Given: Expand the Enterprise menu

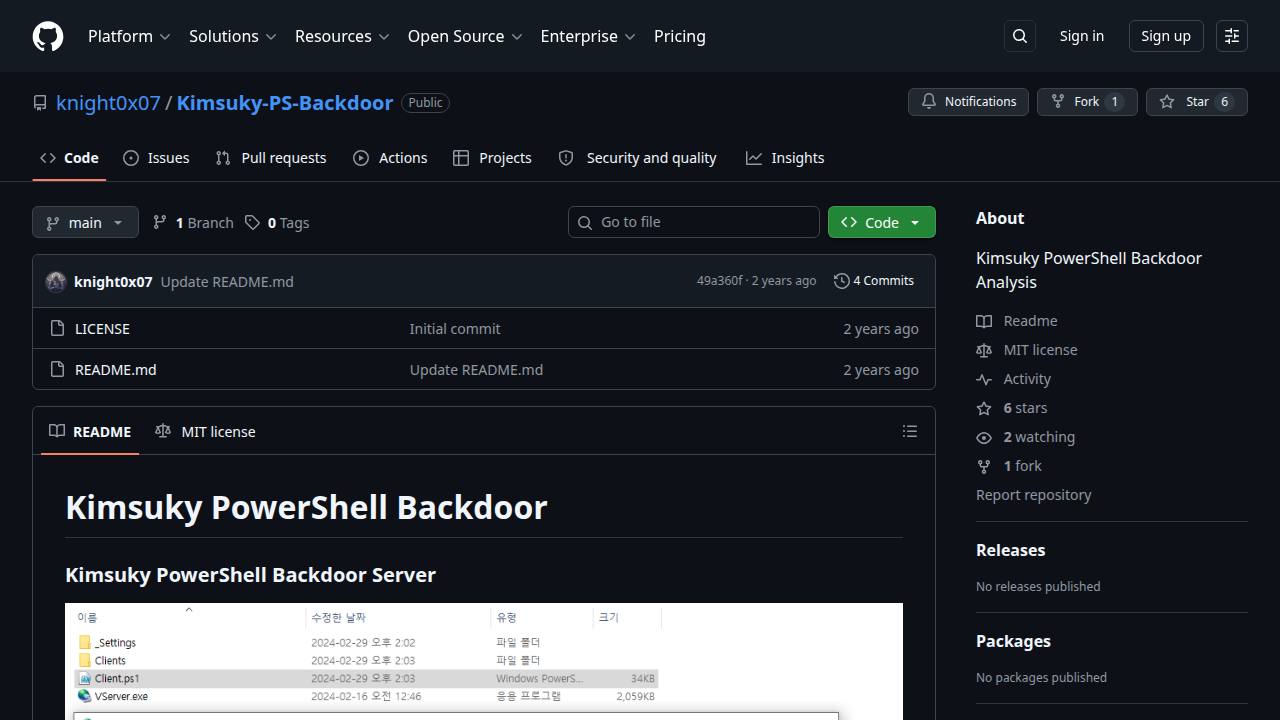Looking at the screenshot, I should click(x=588, y=36).
